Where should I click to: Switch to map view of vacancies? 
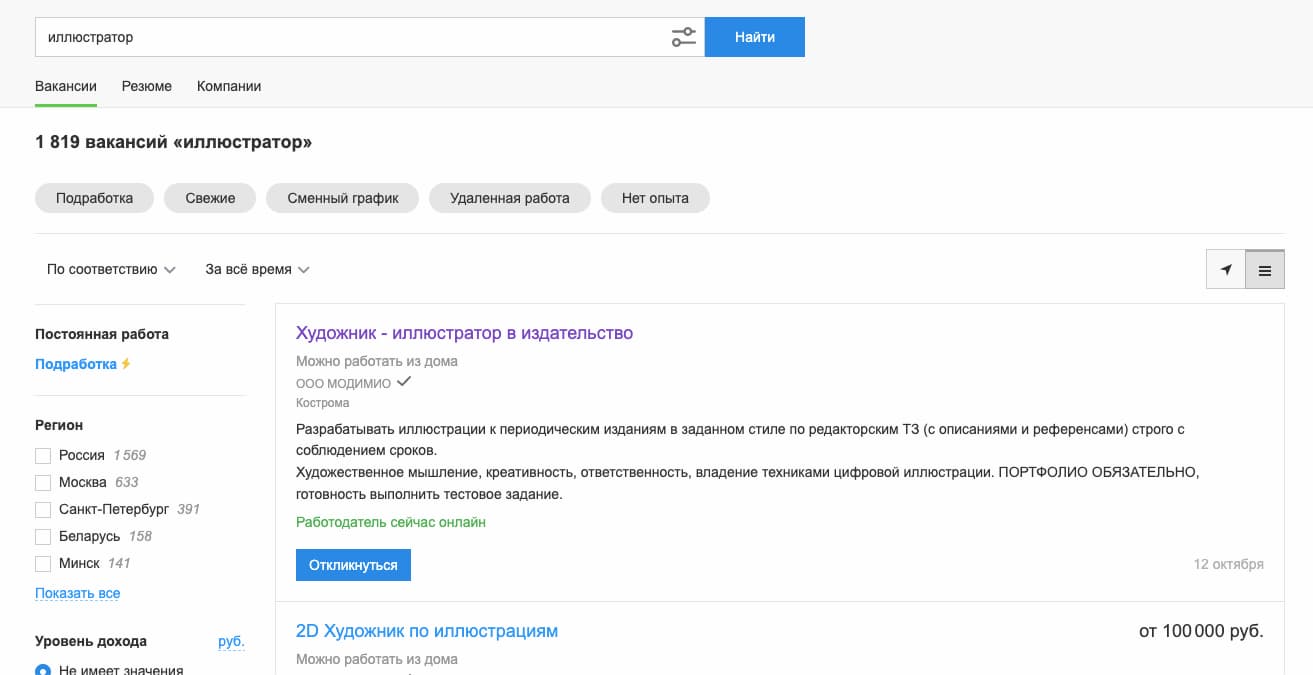coord(1225,269)
